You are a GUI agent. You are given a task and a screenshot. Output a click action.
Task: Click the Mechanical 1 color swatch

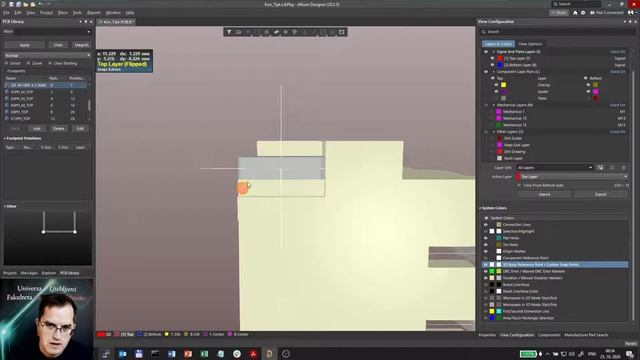(499, 111)
